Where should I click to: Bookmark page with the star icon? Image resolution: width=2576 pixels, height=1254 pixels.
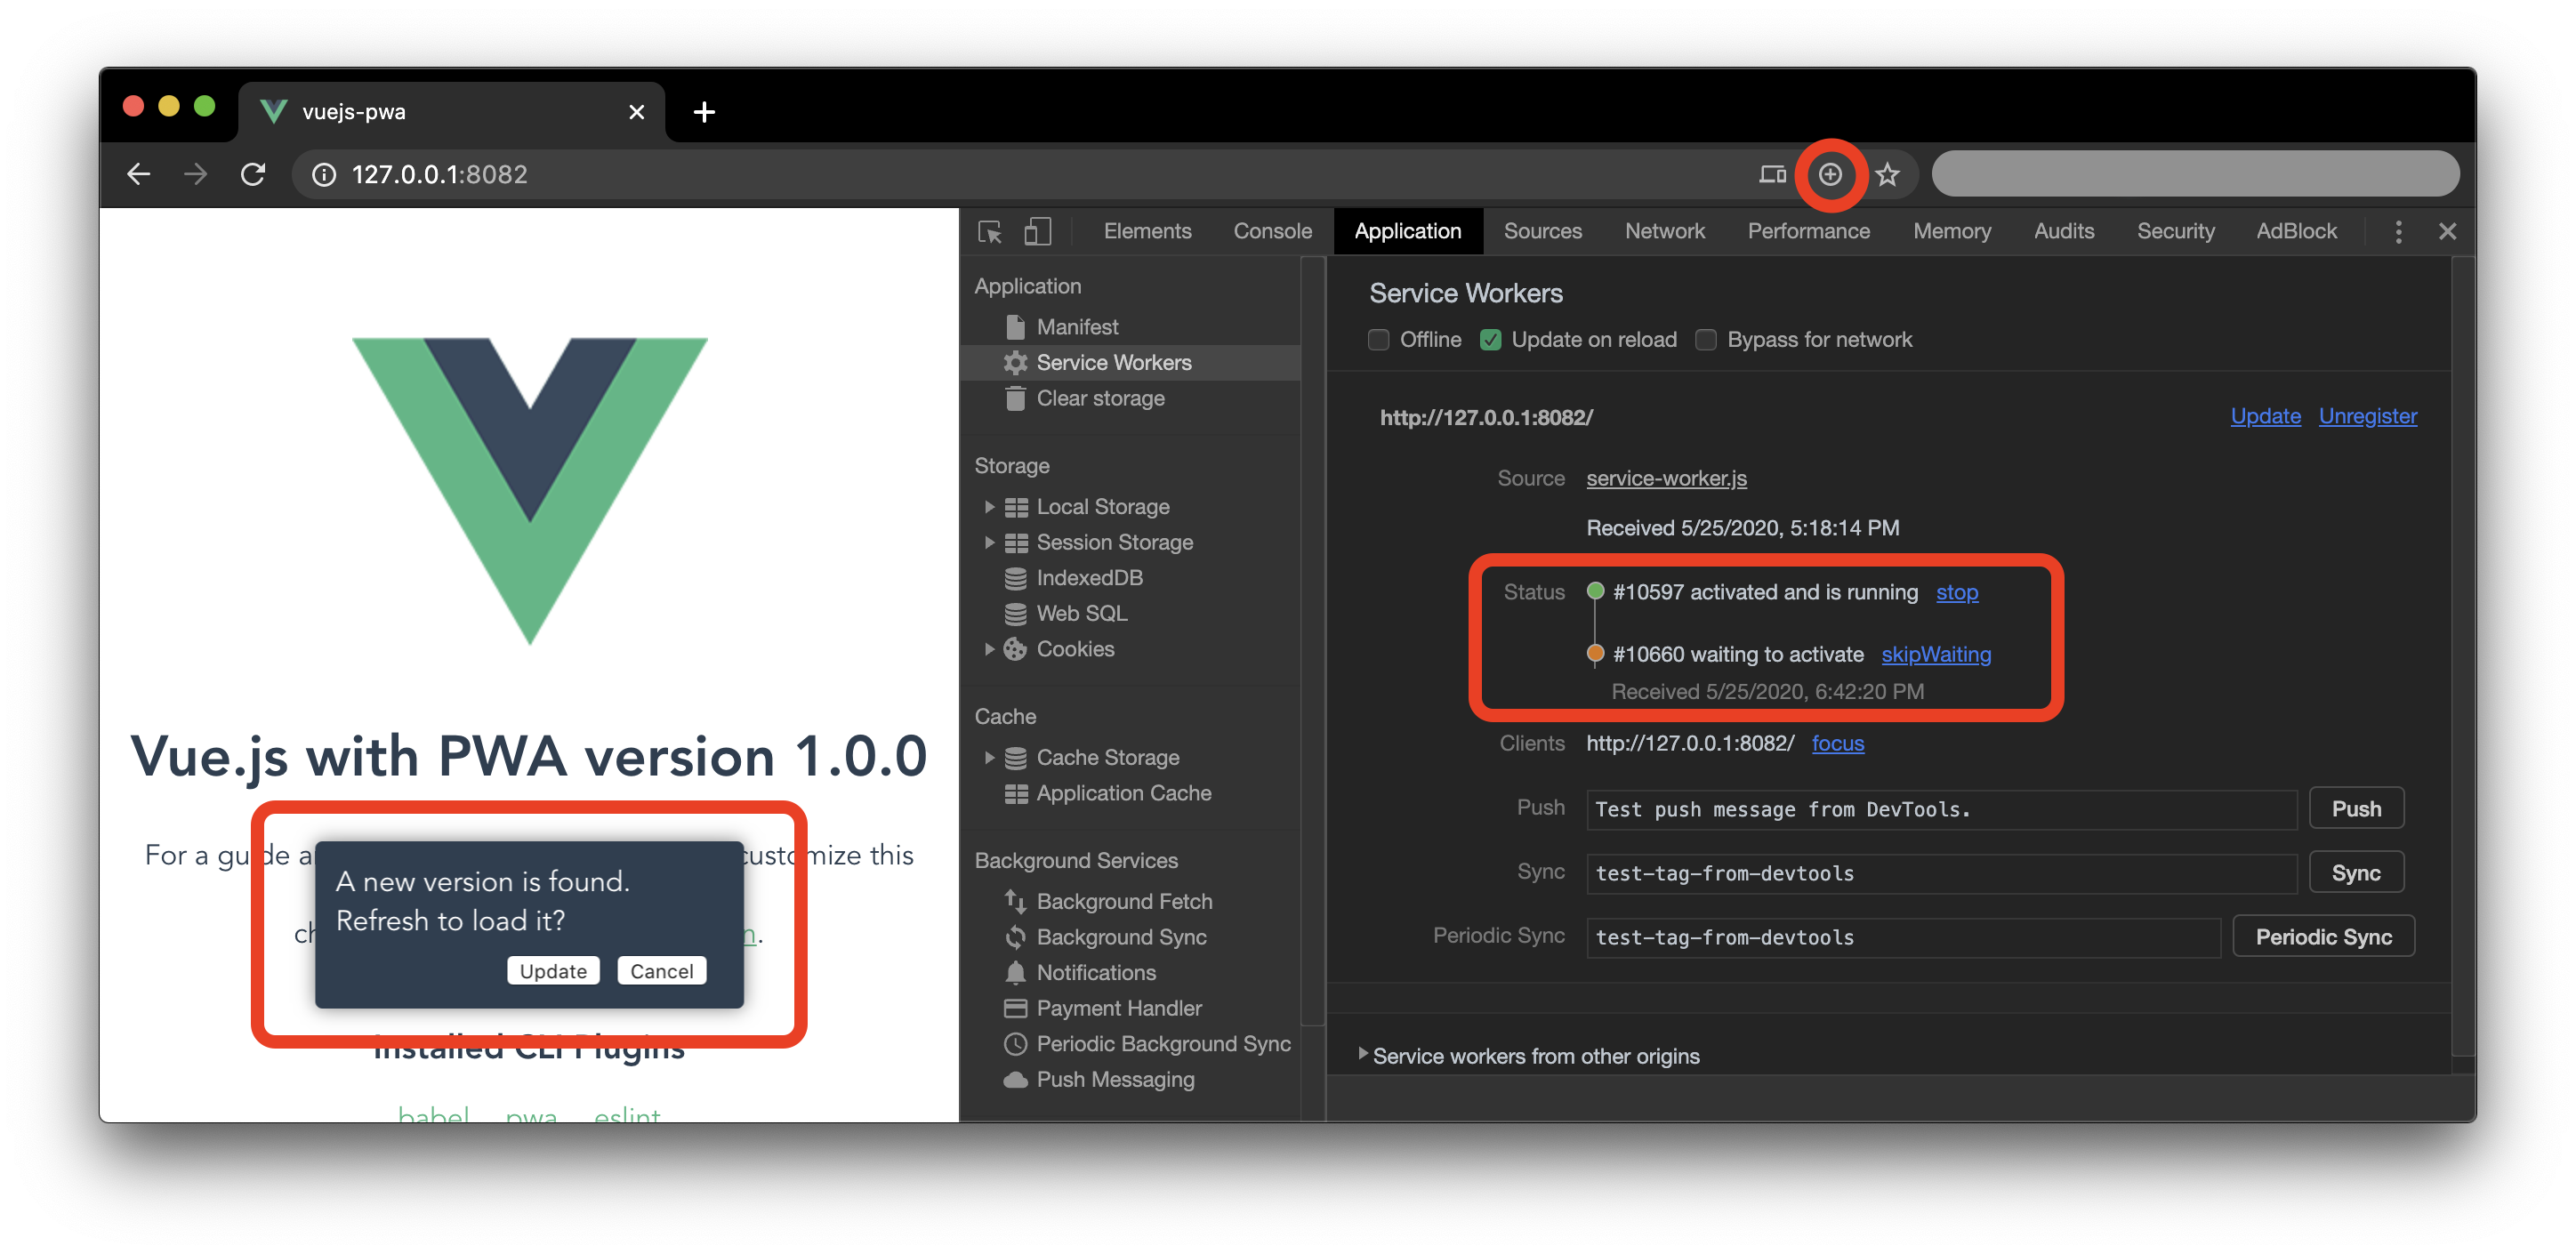(x=1887, y=175)
